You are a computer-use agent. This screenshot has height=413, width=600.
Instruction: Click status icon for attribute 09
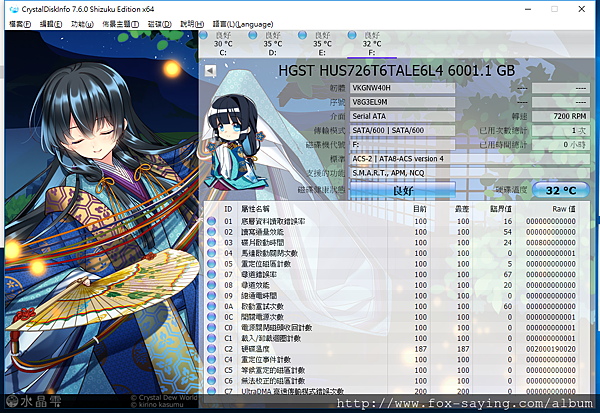pos(211,295)
